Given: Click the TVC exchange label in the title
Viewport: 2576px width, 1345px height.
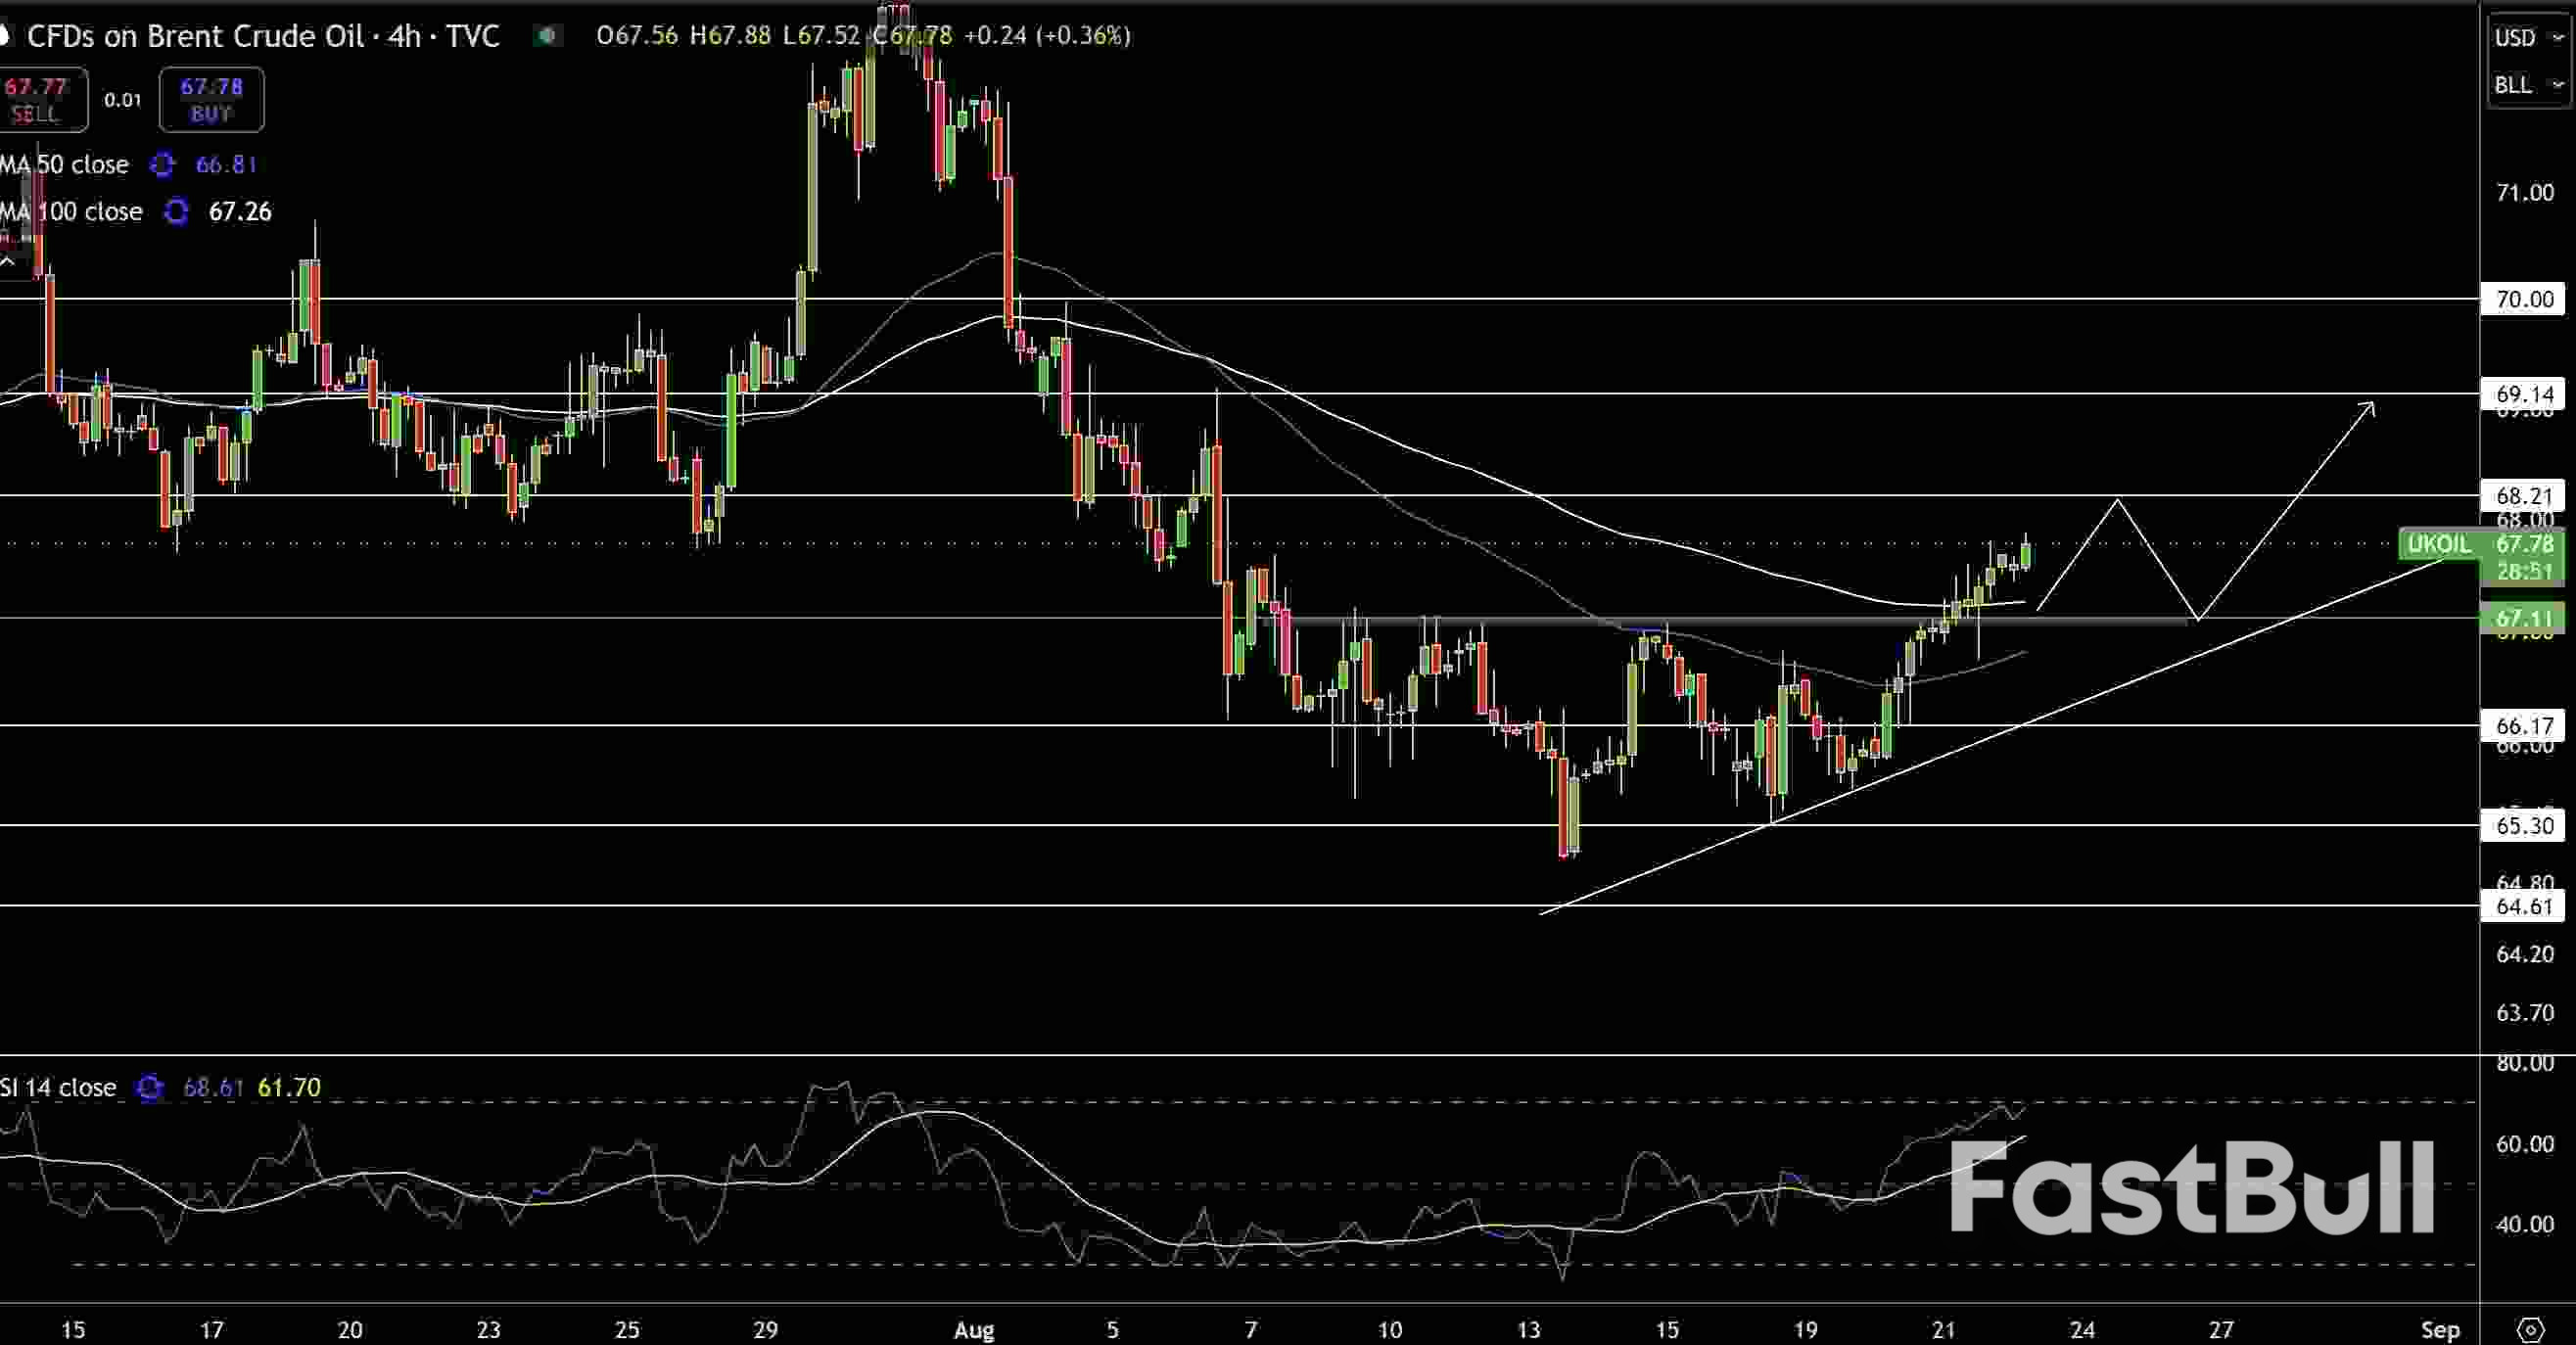Looking at the screenshot, I should tap(470, 36).
